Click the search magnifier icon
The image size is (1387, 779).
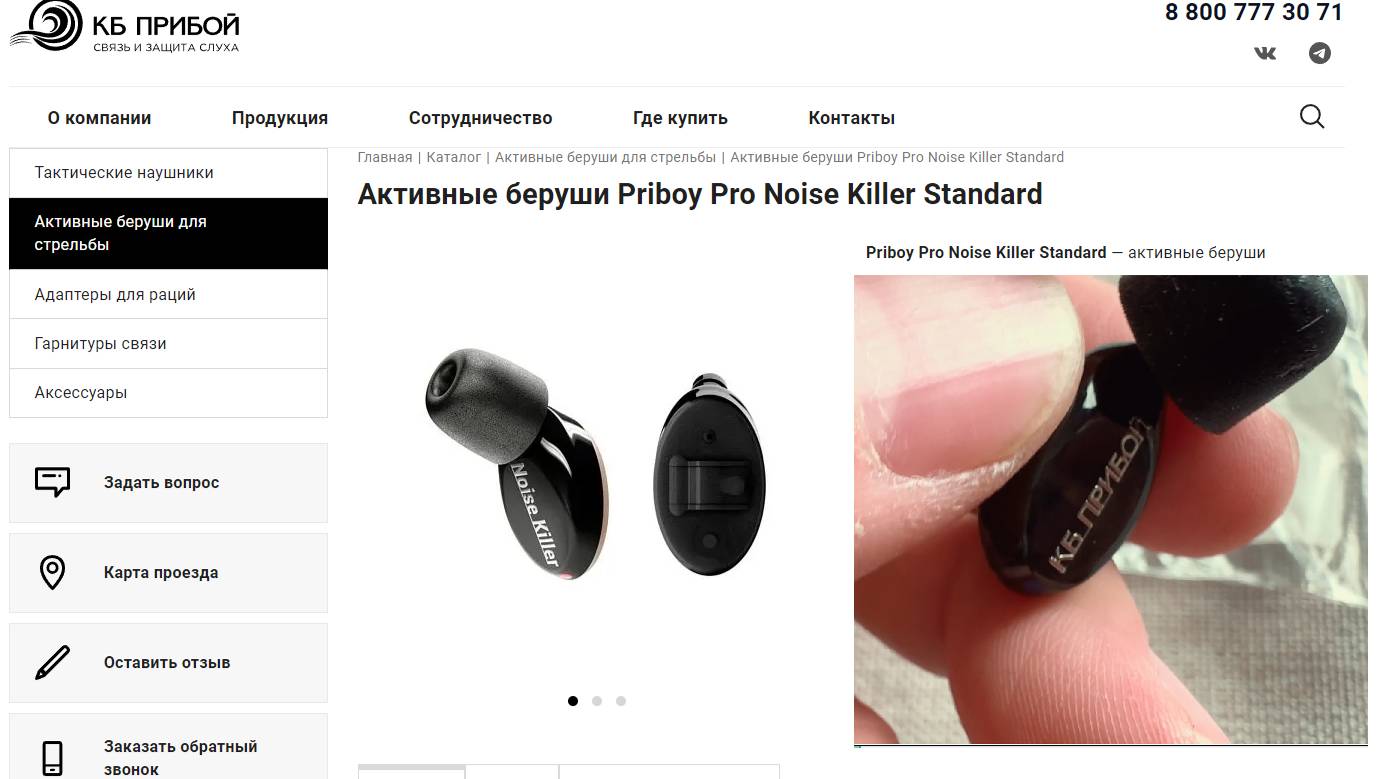click(1312, 117)
